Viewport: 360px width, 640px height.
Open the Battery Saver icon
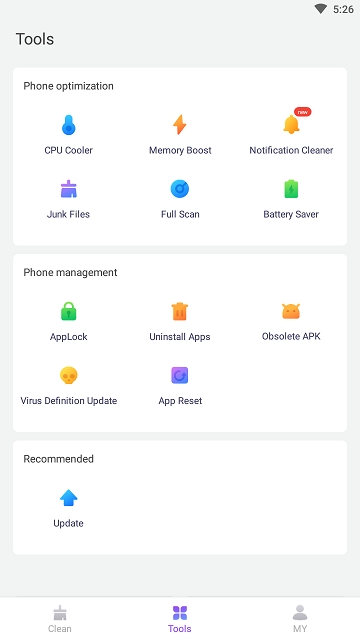coord(291,189)
